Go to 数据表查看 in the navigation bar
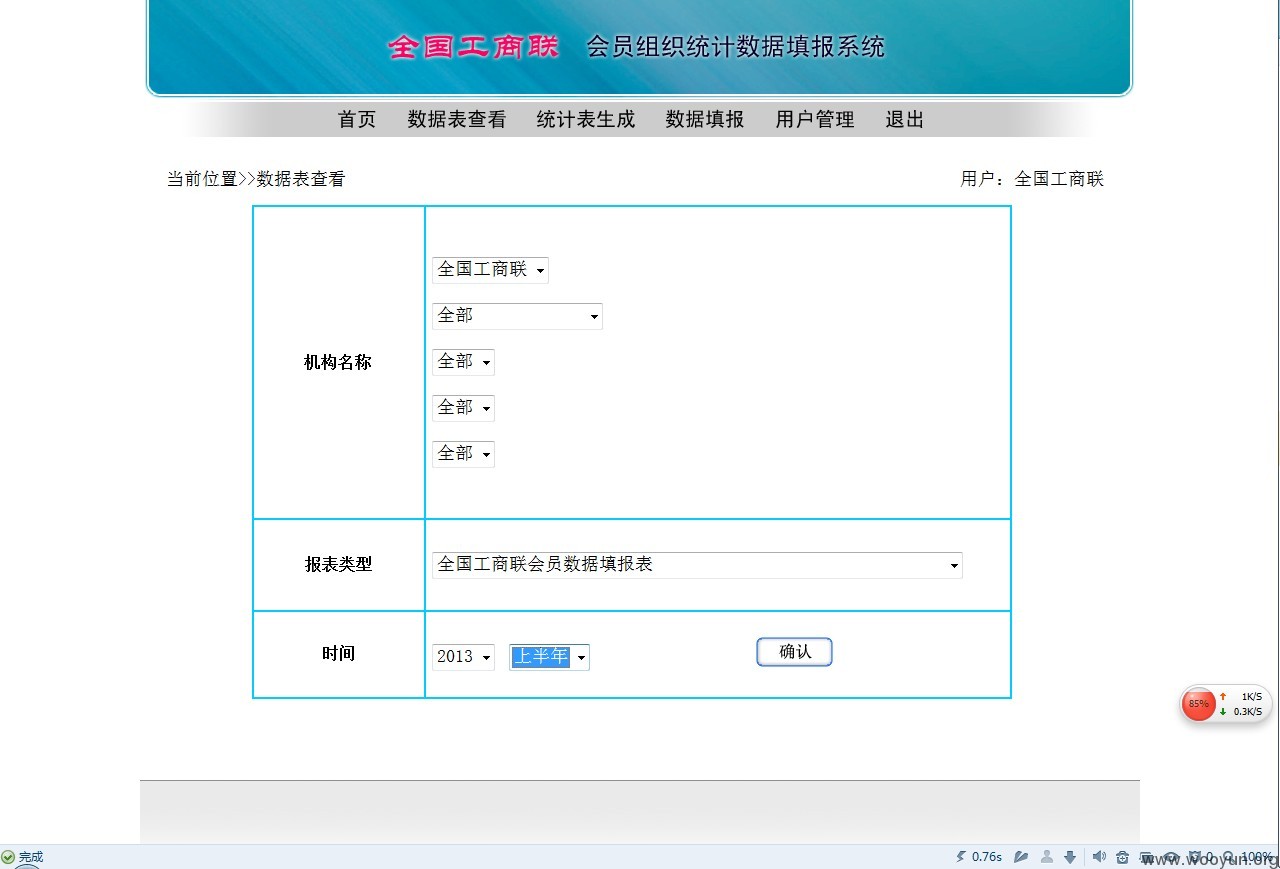The image size is (1280, 869). 457,120
